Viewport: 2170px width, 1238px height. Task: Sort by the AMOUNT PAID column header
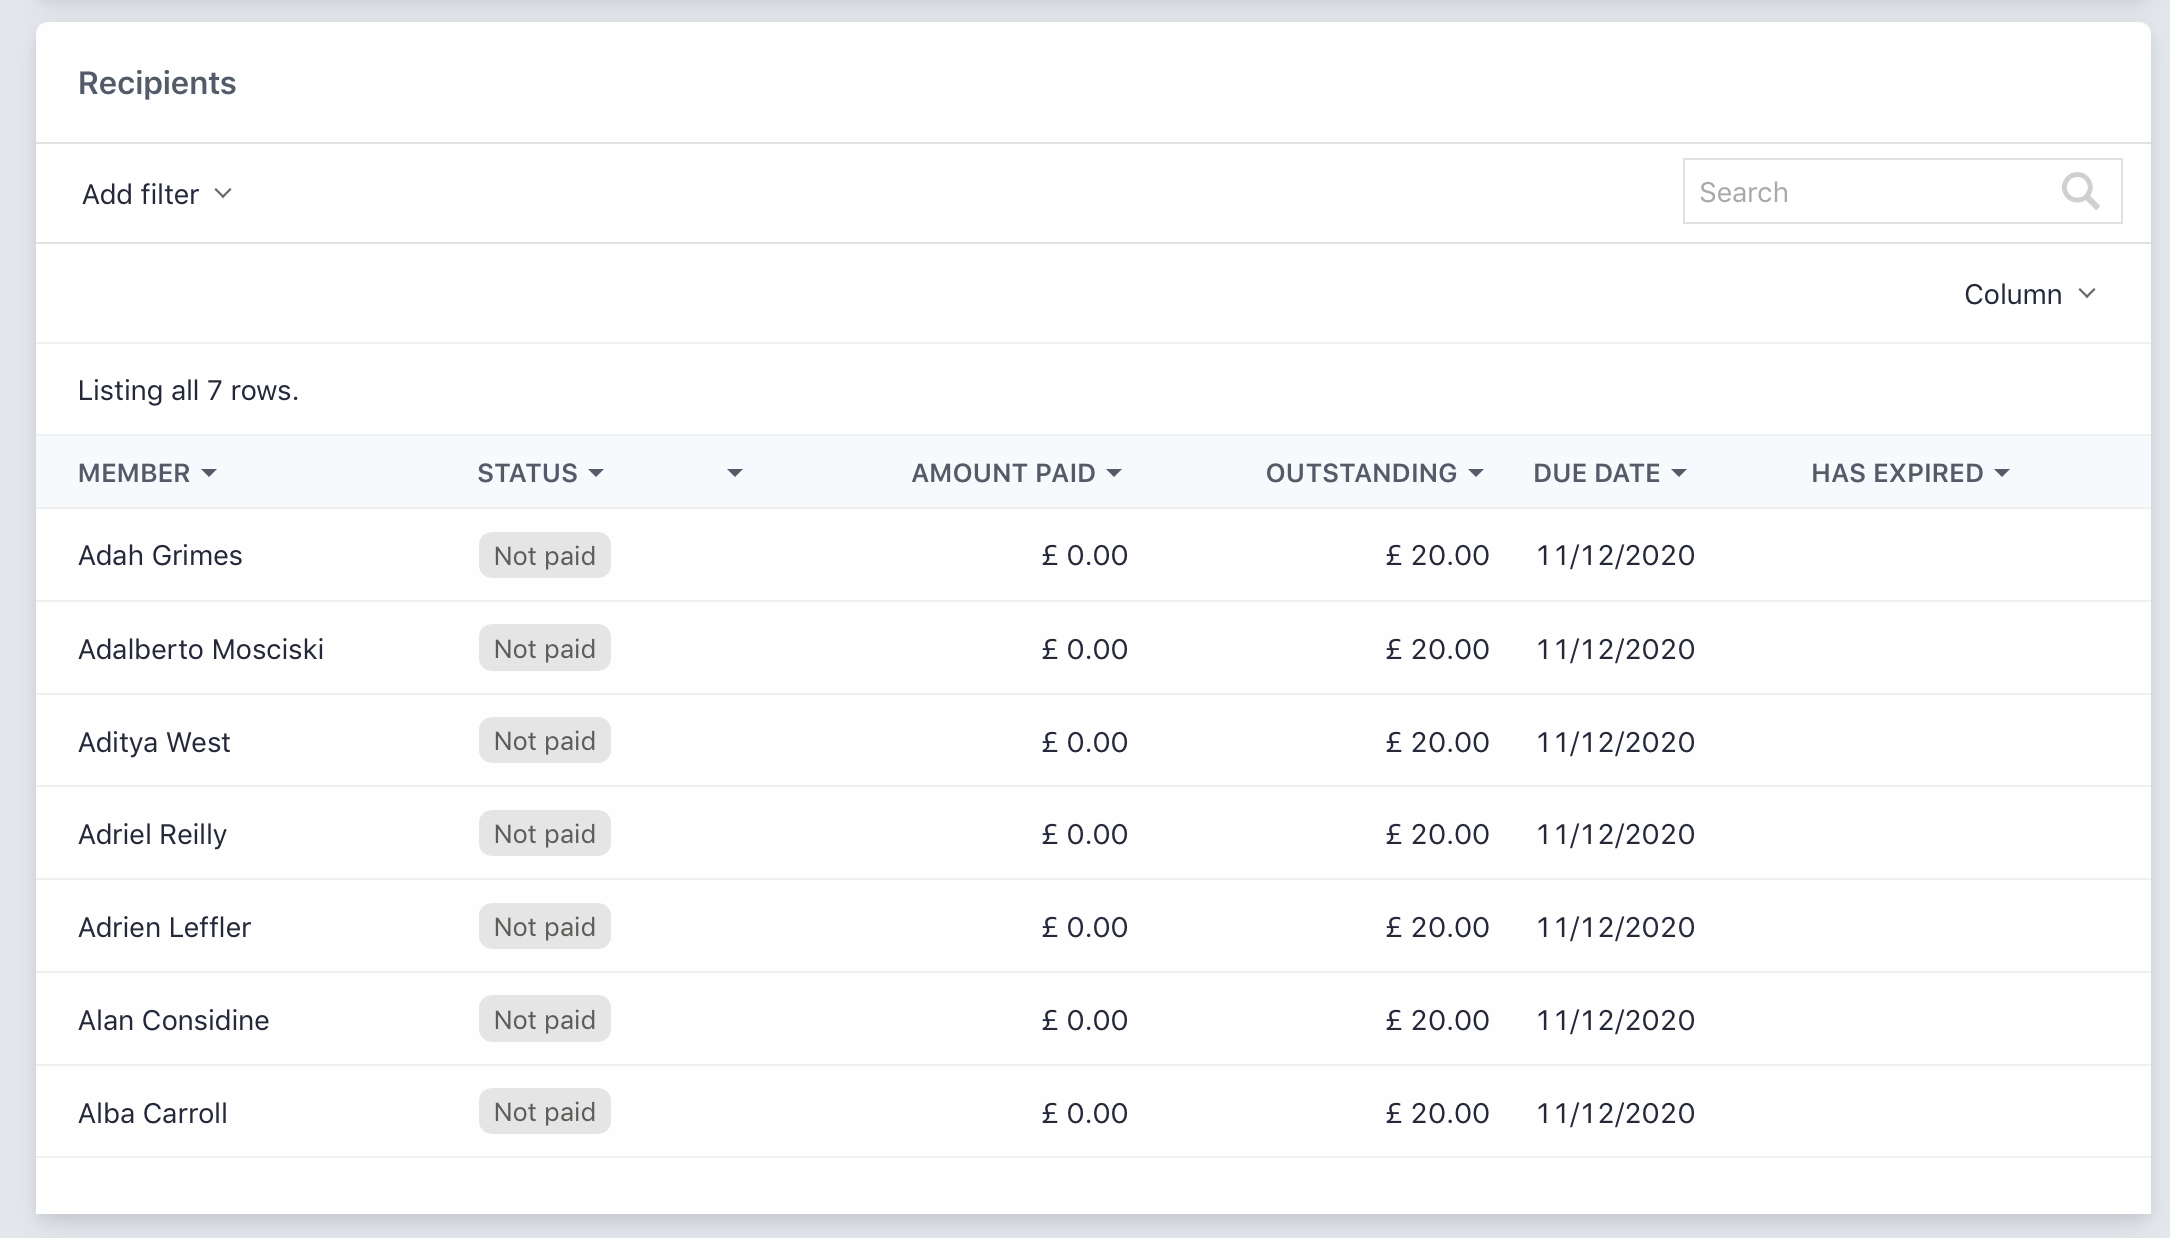pyautogui.click(x=1016, y=473)
